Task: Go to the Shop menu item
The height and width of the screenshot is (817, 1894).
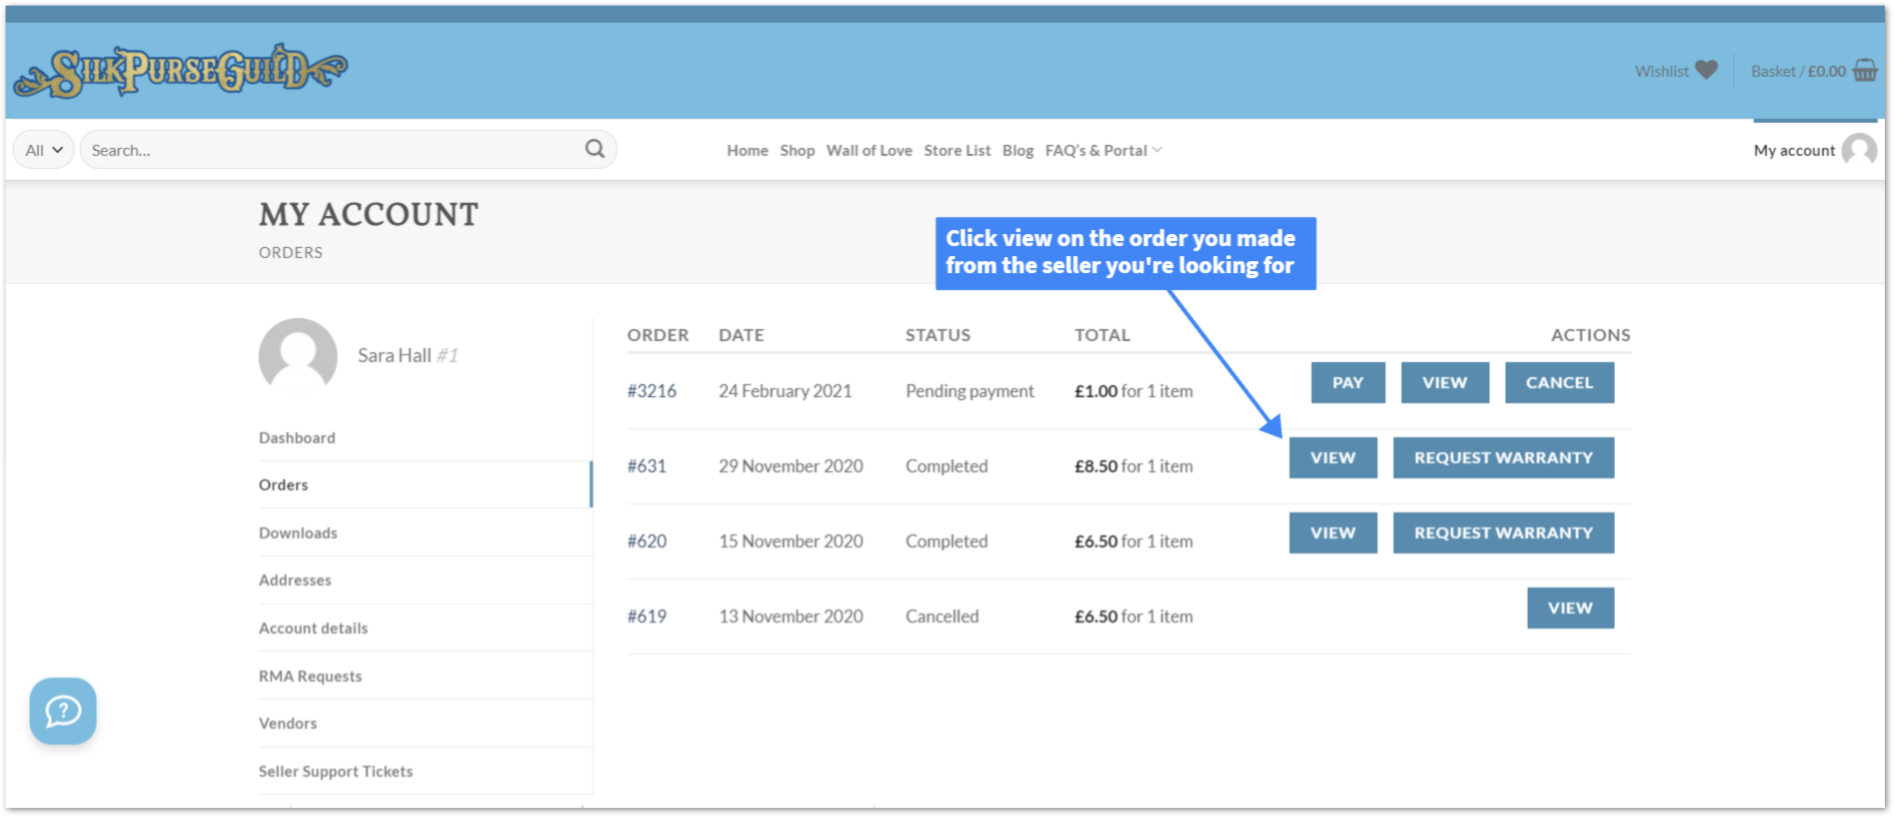Action: pyautogui.click(x=797, y=150)
